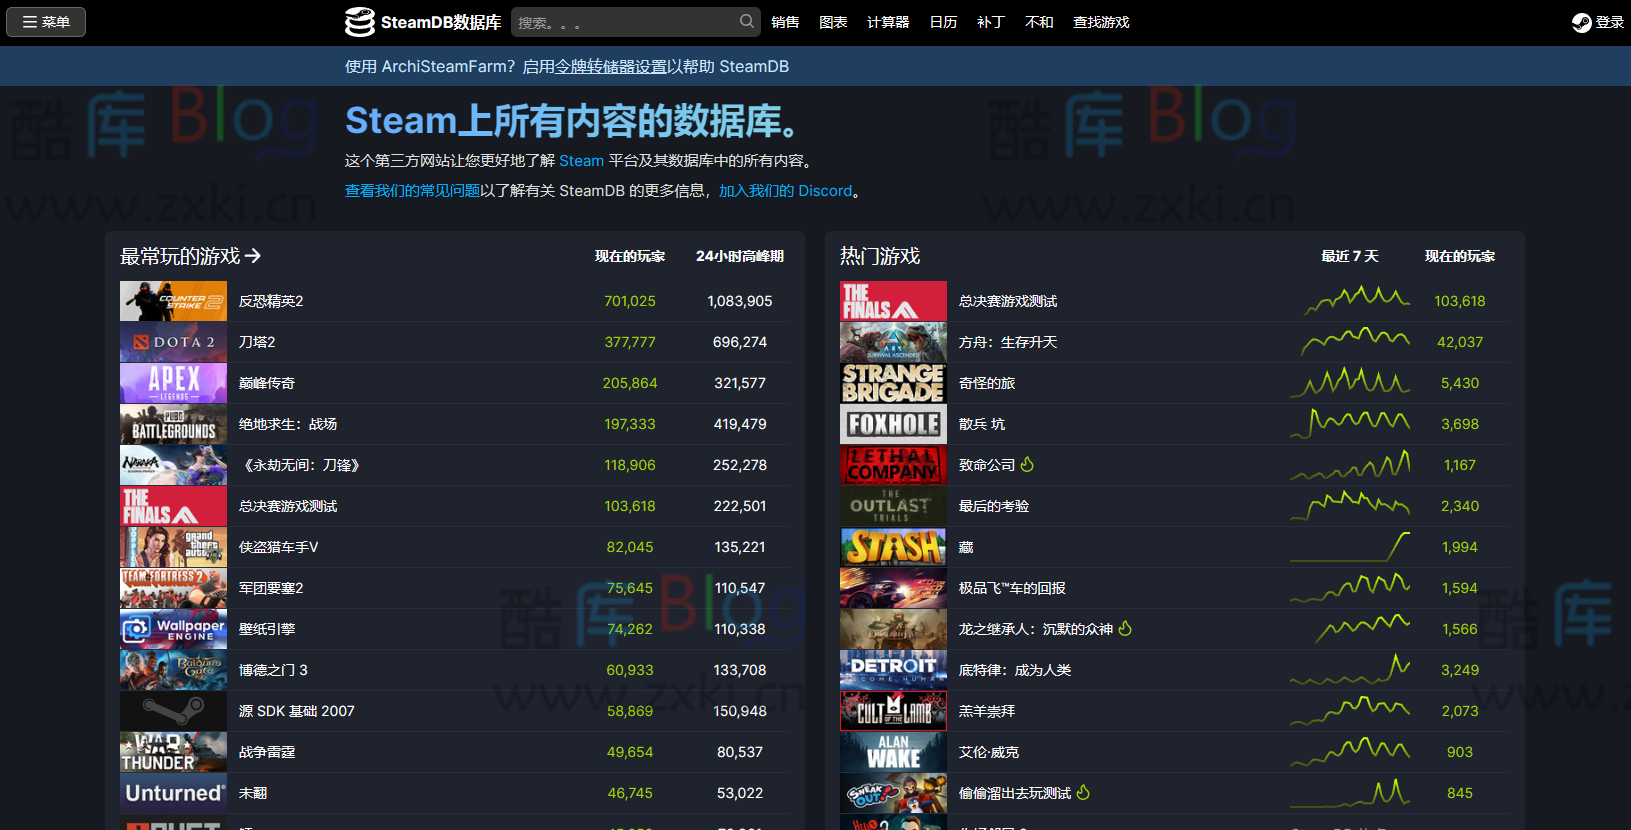
Task: Click the Steam logo thumbnail for 源 SDK
Action: (x=173, y=711)
